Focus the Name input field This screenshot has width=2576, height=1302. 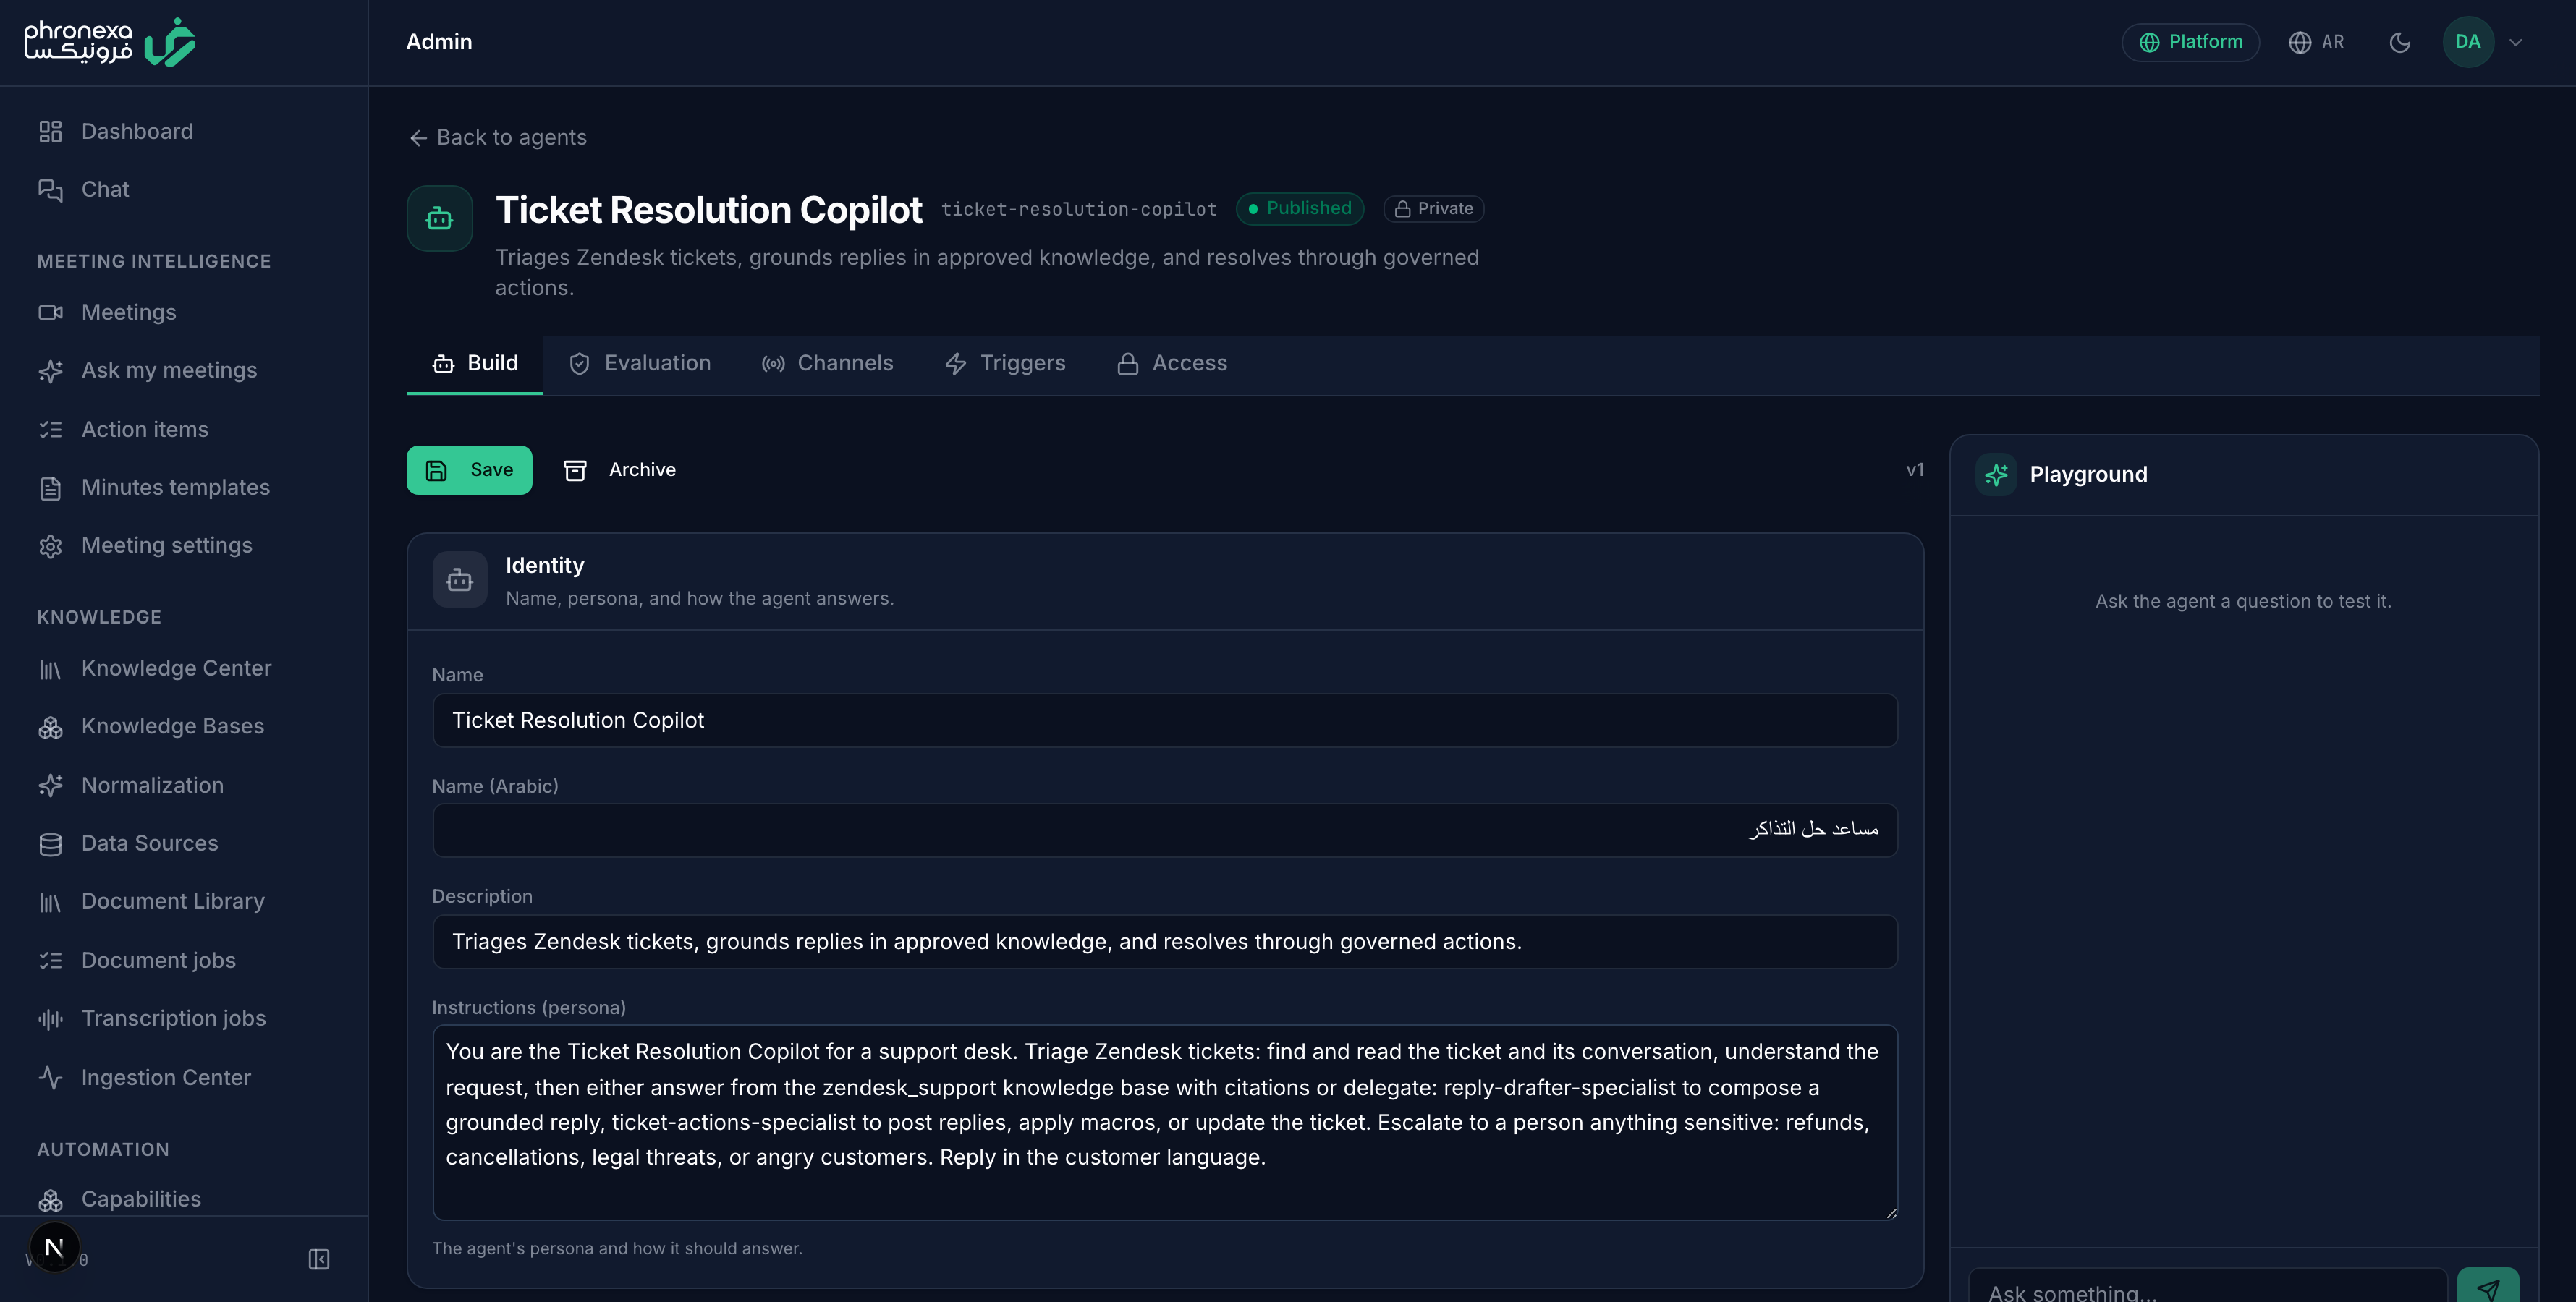tap(1165, 720)
